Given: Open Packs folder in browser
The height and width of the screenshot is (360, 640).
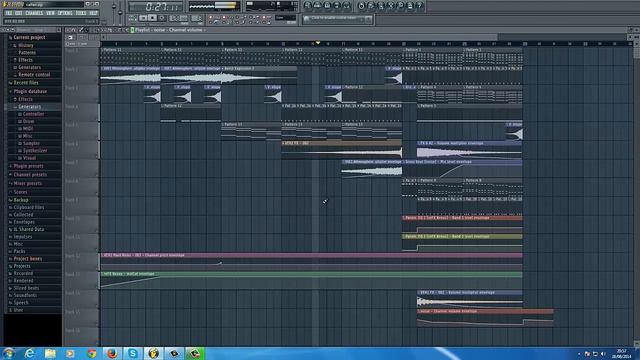Looking at the screenshot, I should pyautogui.click(x=20, y=251).
